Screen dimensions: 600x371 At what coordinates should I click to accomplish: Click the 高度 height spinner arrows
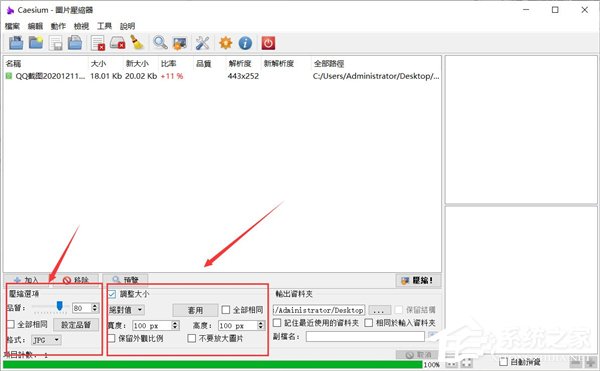[261, 325]
